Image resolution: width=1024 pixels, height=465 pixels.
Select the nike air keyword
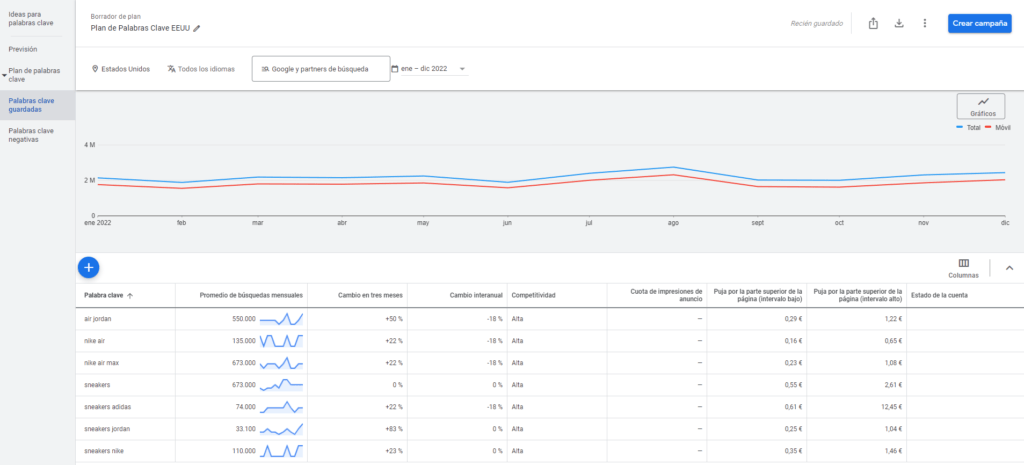coord(95,341)
